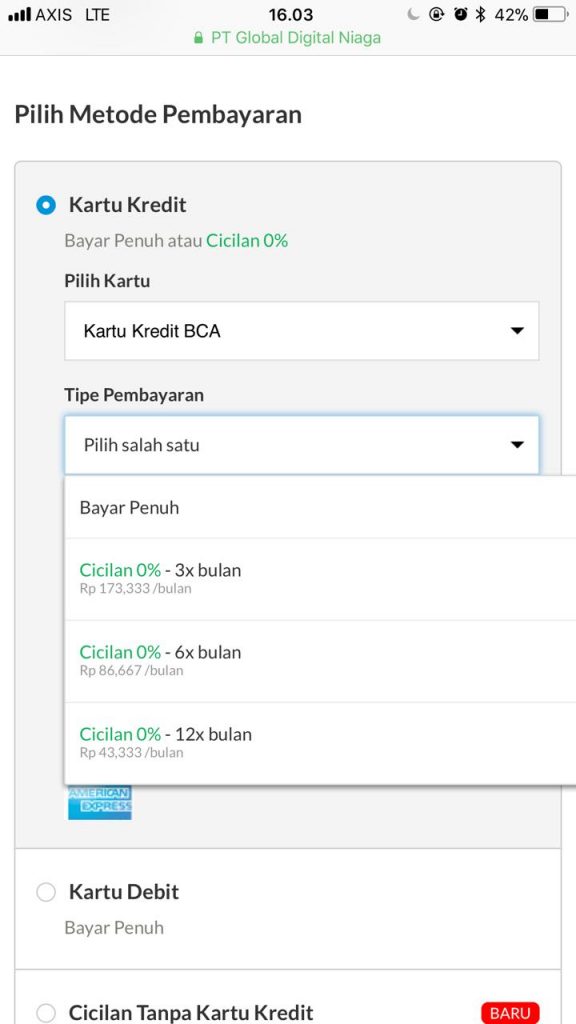
Task: Tap the alarm clock status icon
Action: coord(461,14)
